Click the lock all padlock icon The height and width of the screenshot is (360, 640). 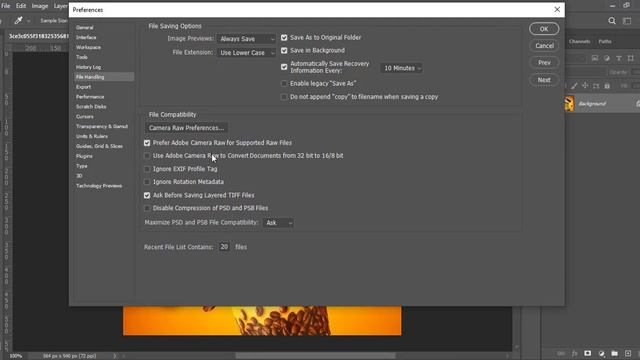[607, 86]
